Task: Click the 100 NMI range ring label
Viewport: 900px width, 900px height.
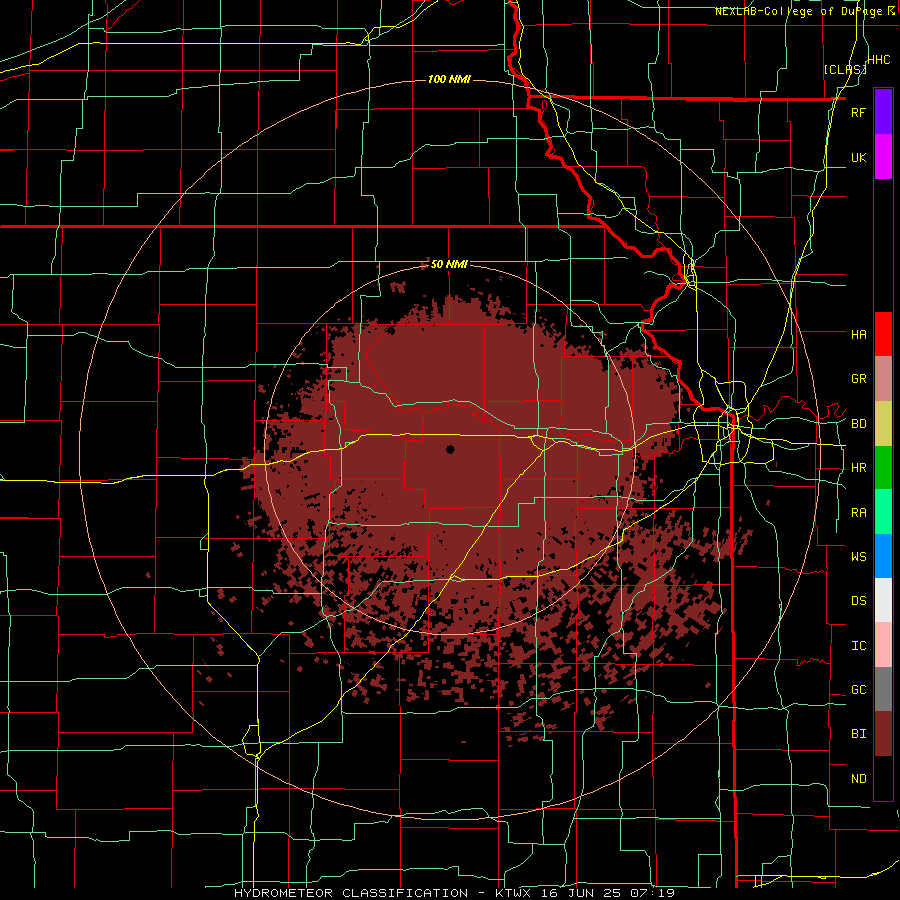Action: [449, 79]
